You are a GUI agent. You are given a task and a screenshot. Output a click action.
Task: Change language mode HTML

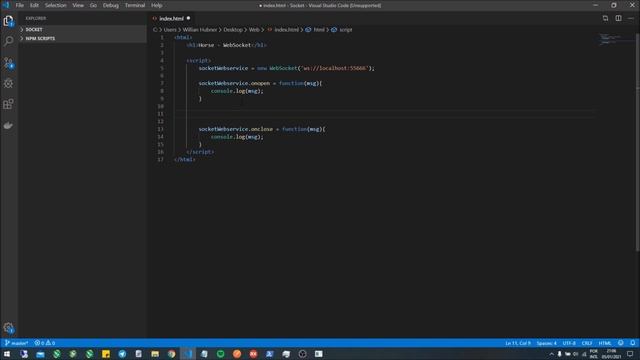coord(605,343)
